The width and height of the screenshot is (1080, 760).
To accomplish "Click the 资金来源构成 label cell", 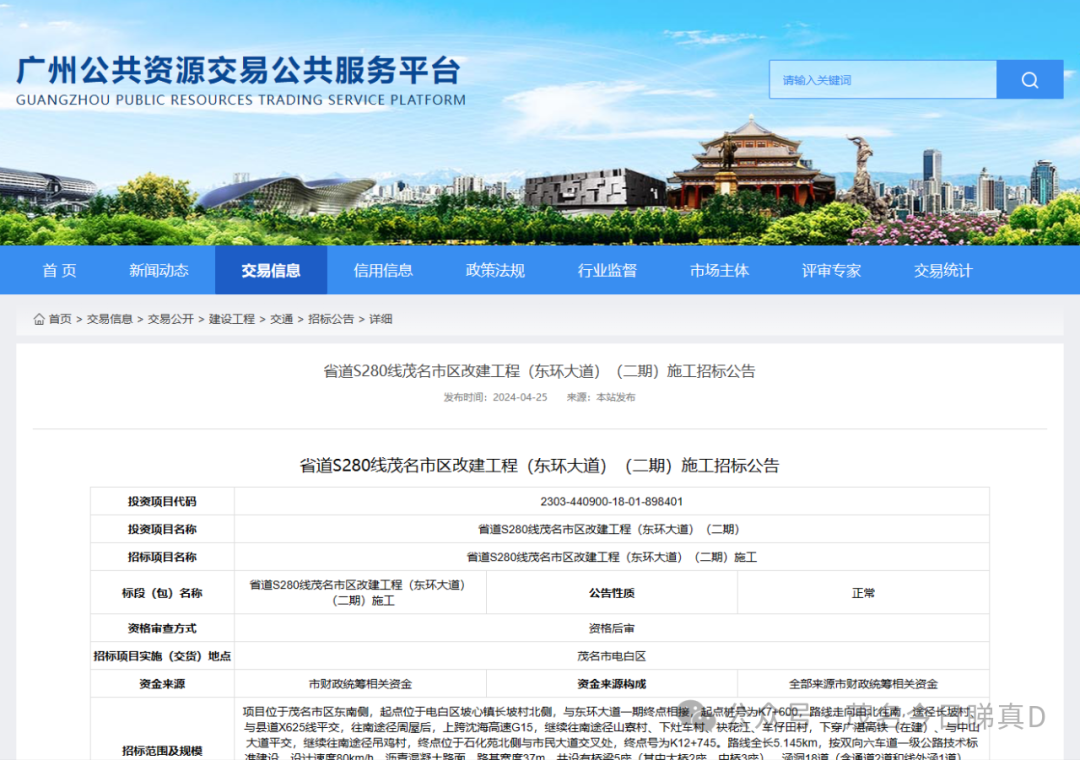I will pyautogui.click(x=612, y=684).
